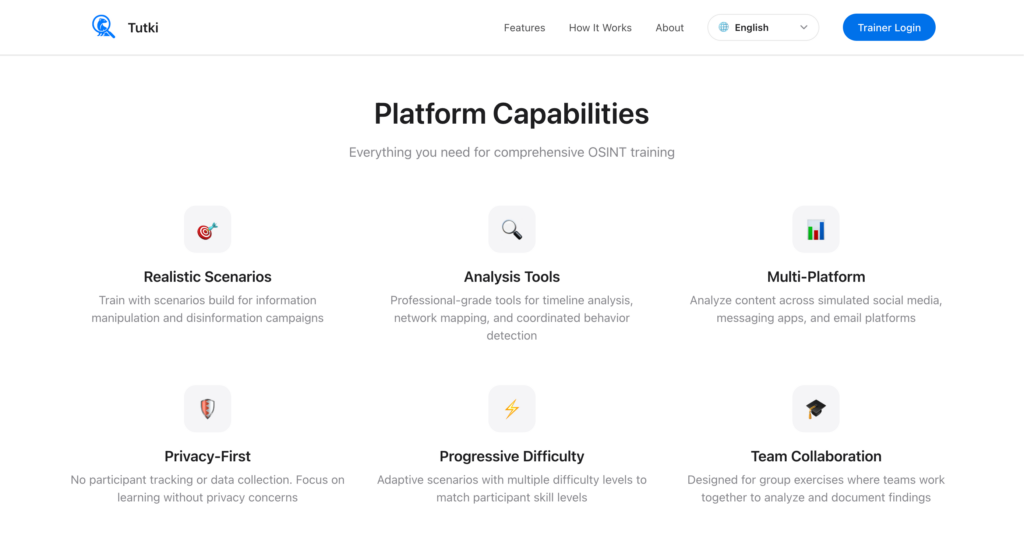This screenshot has width=1024, height=557.
Task: Click the Tutki brand name text
Action: click(x=143, y=28)
